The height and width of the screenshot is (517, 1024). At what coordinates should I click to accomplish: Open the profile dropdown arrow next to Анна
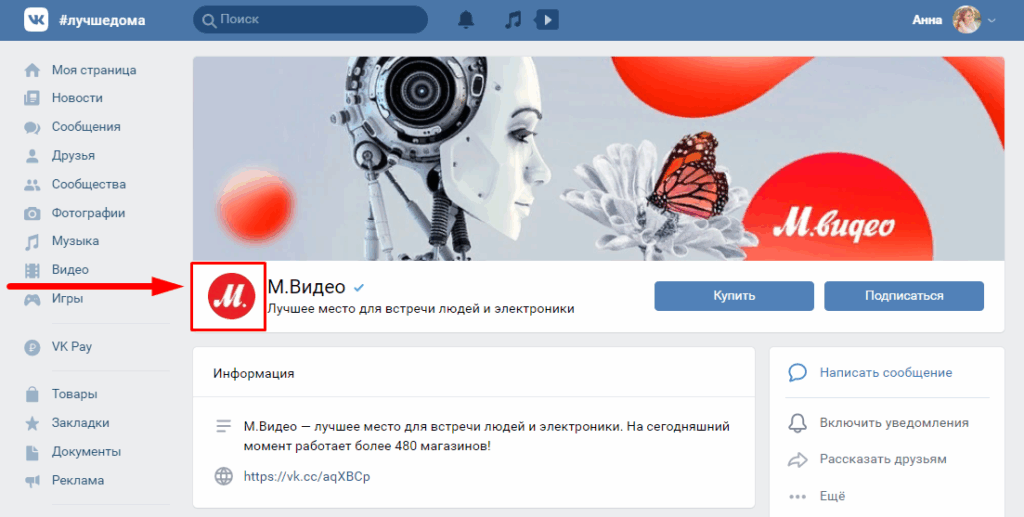click(x=992, y=20)
